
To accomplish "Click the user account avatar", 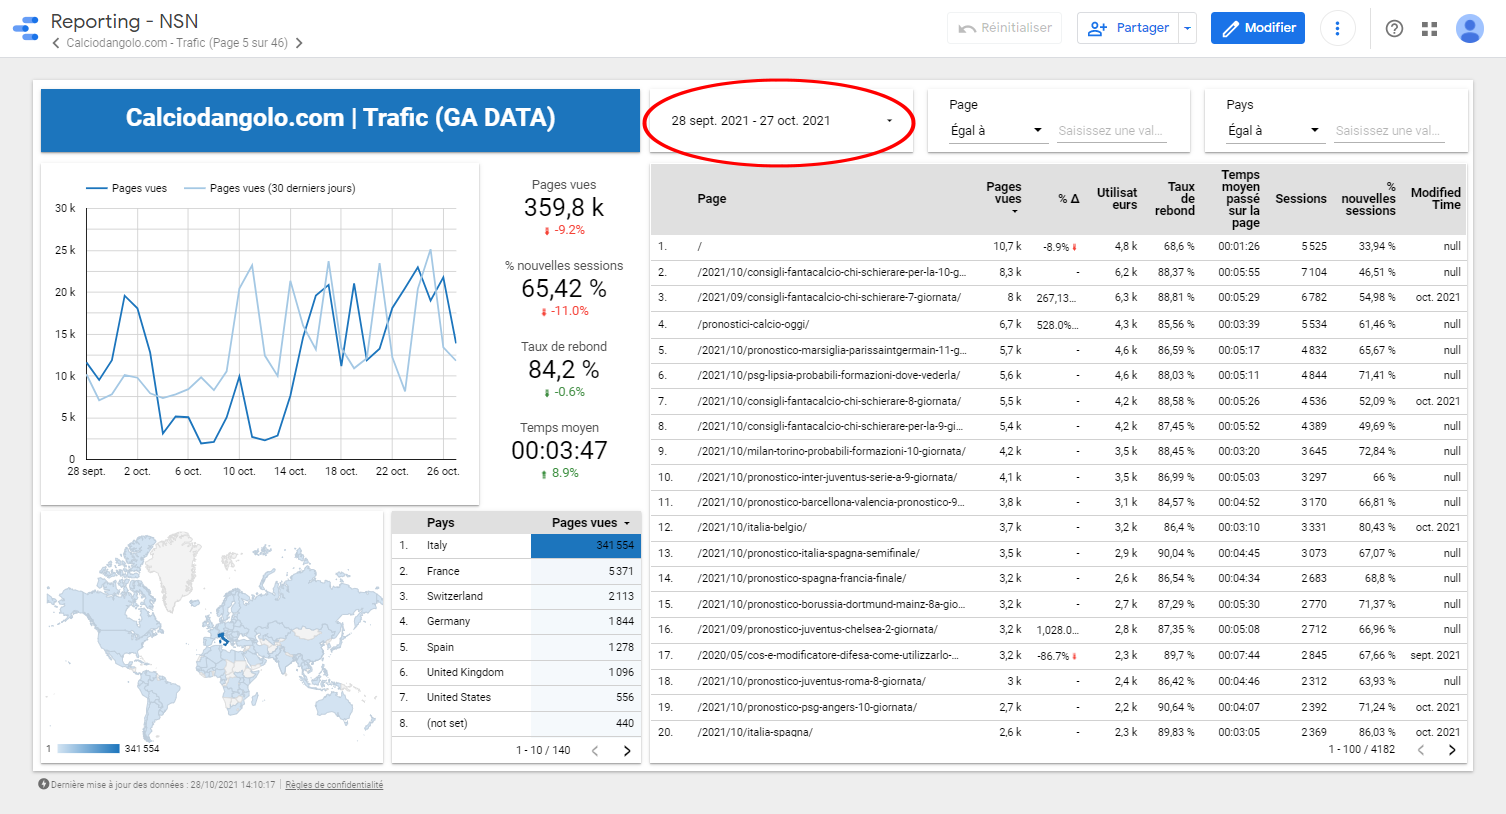I will point(1469,28).
